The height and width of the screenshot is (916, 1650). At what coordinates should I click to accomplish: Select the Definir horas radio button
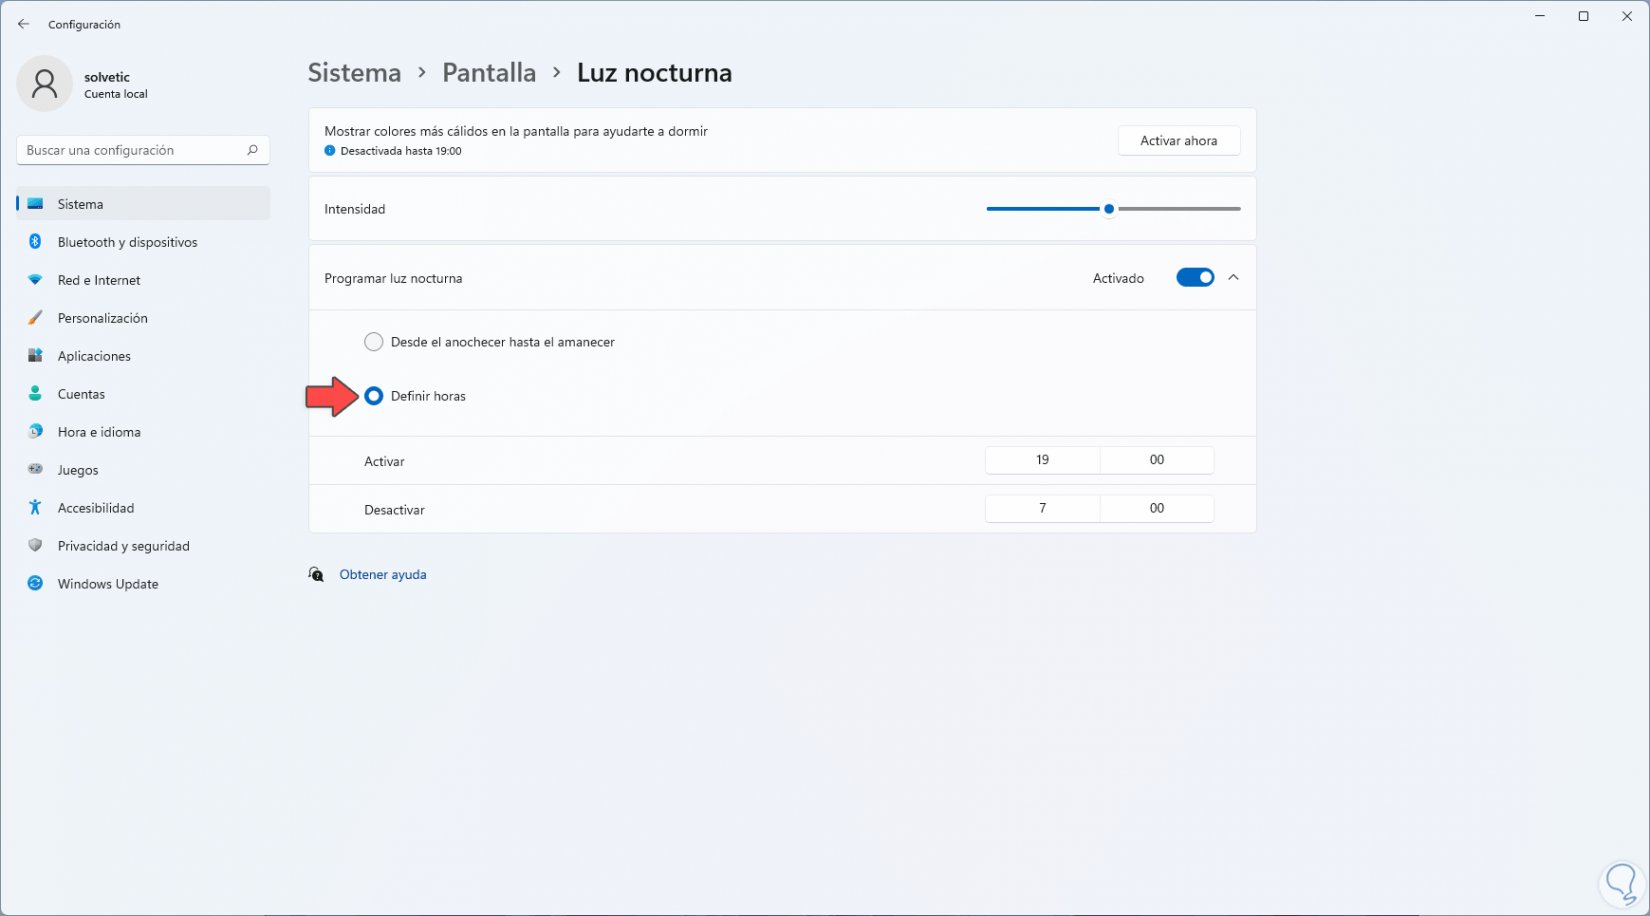[x=374, y=396]
